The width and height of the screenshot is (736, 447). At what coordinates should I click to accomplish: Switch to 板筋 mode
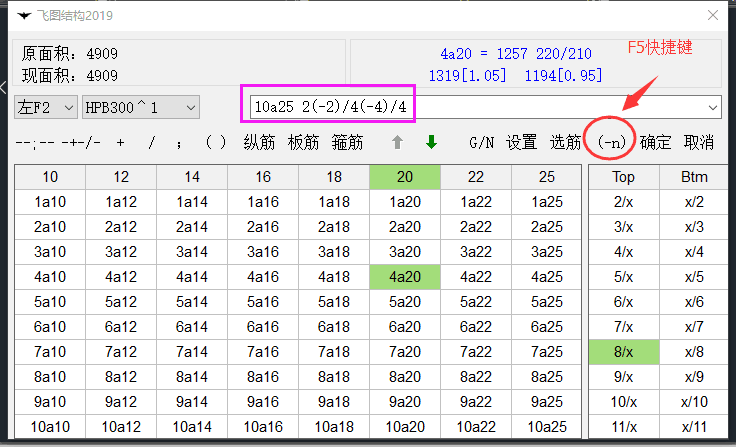303,142
